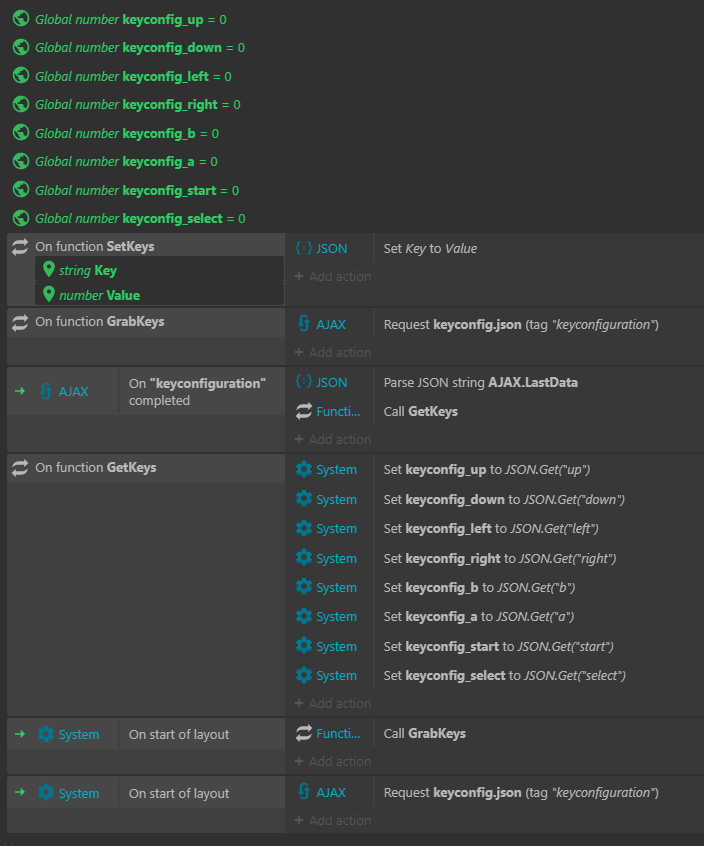Viewport: 704px width, 846px height.
Task: Select the Set keyconfig_right to JSON.Get action
Action: coord(500,558)
